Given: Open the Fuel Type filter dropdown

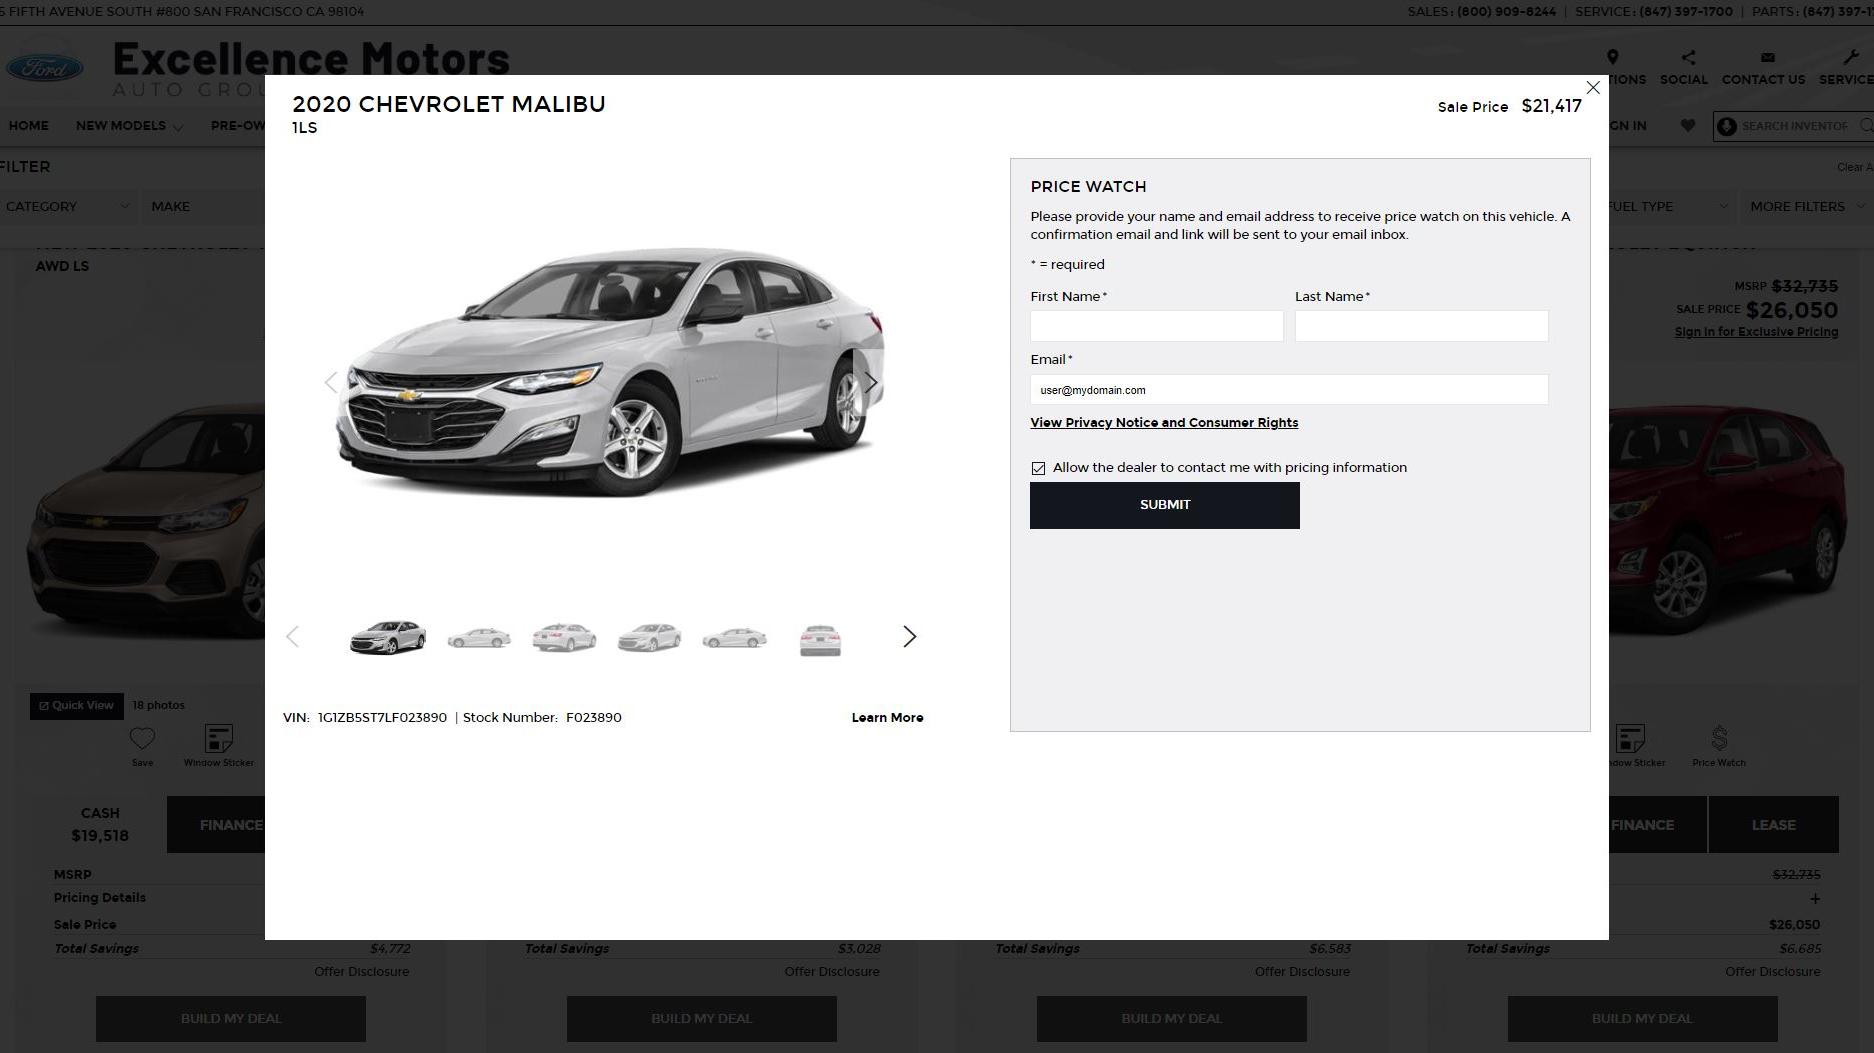Looking at the screenshot, I should point(1670,207).
